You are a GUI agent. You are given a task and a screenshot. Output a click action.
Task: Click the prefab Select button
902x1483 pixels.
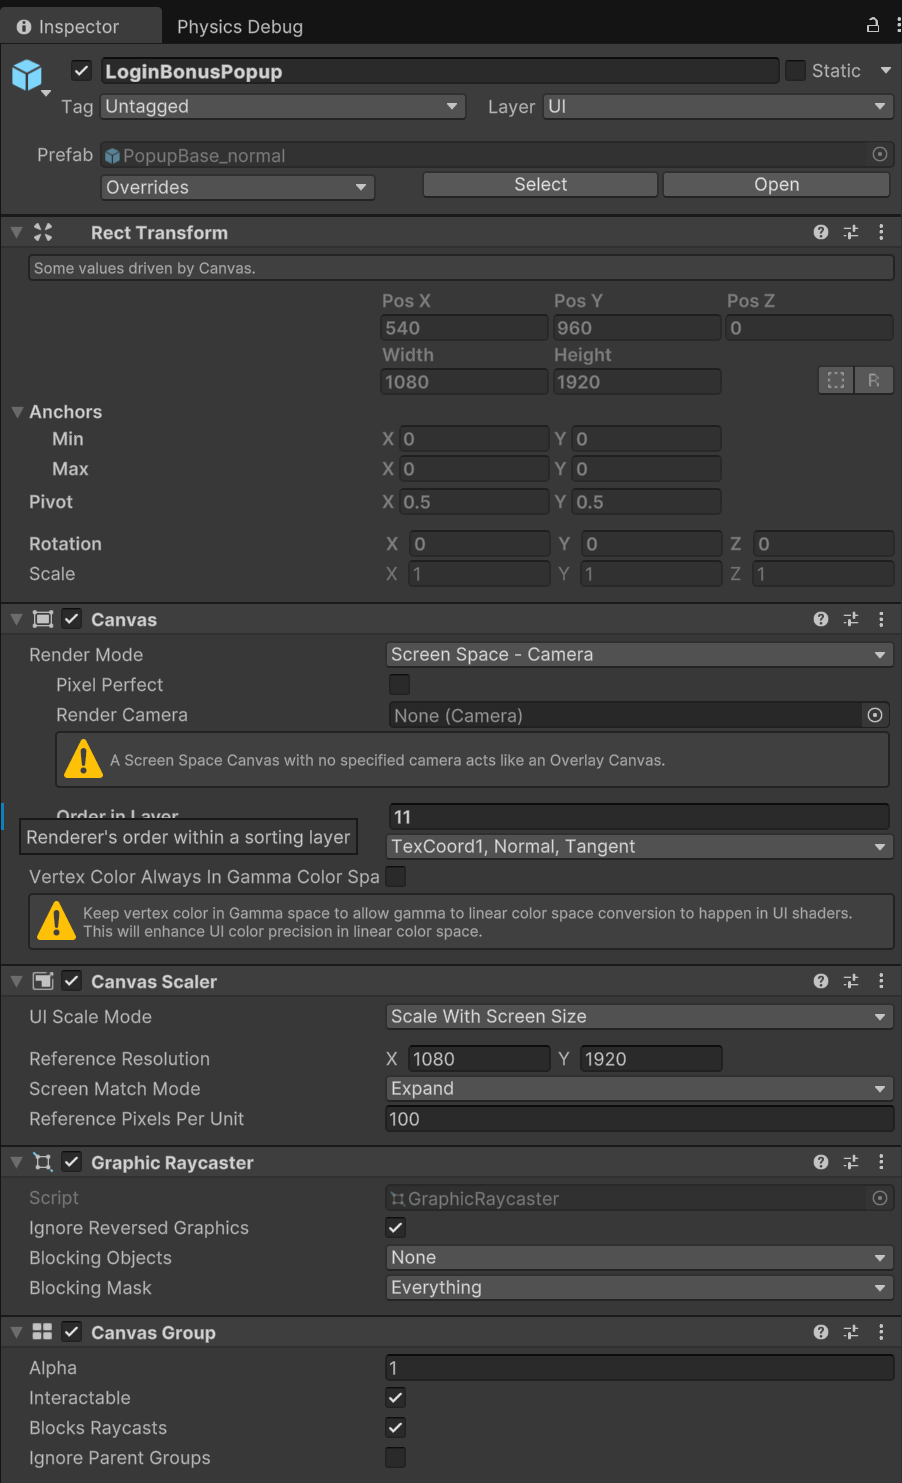click(x=540, y=185)
